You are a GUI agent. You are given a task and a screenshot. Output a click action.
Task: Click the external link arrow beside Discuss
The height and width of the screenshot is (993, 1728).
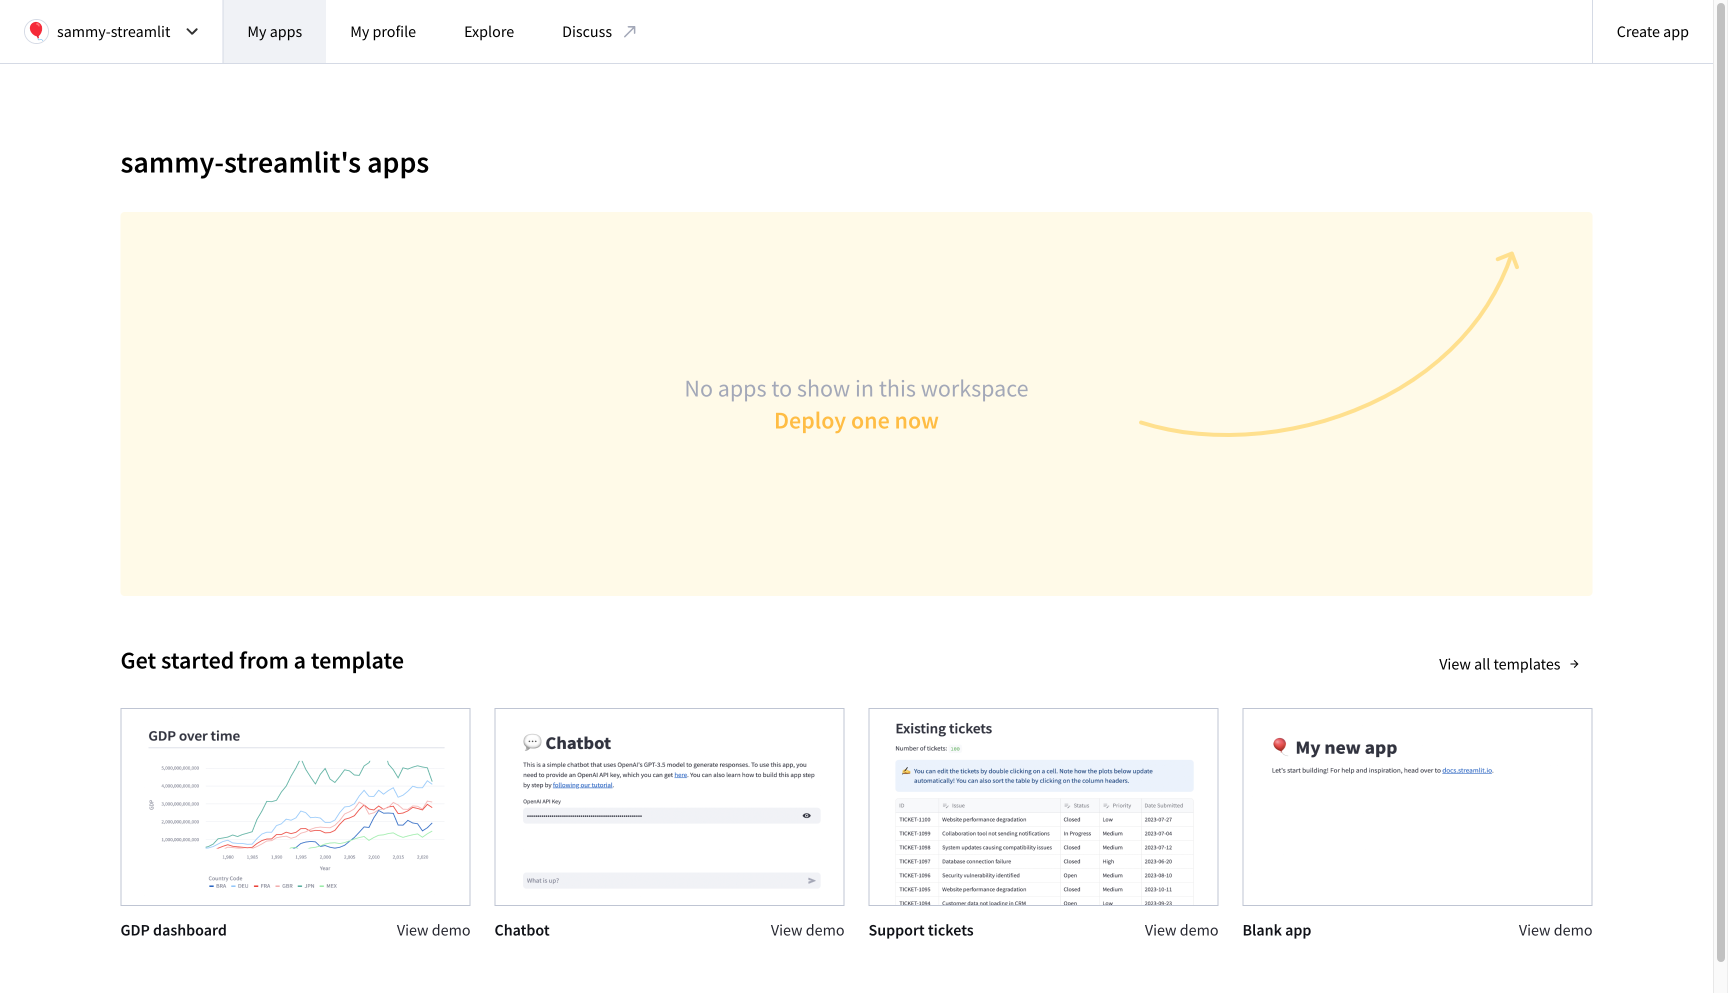(630, 31)
